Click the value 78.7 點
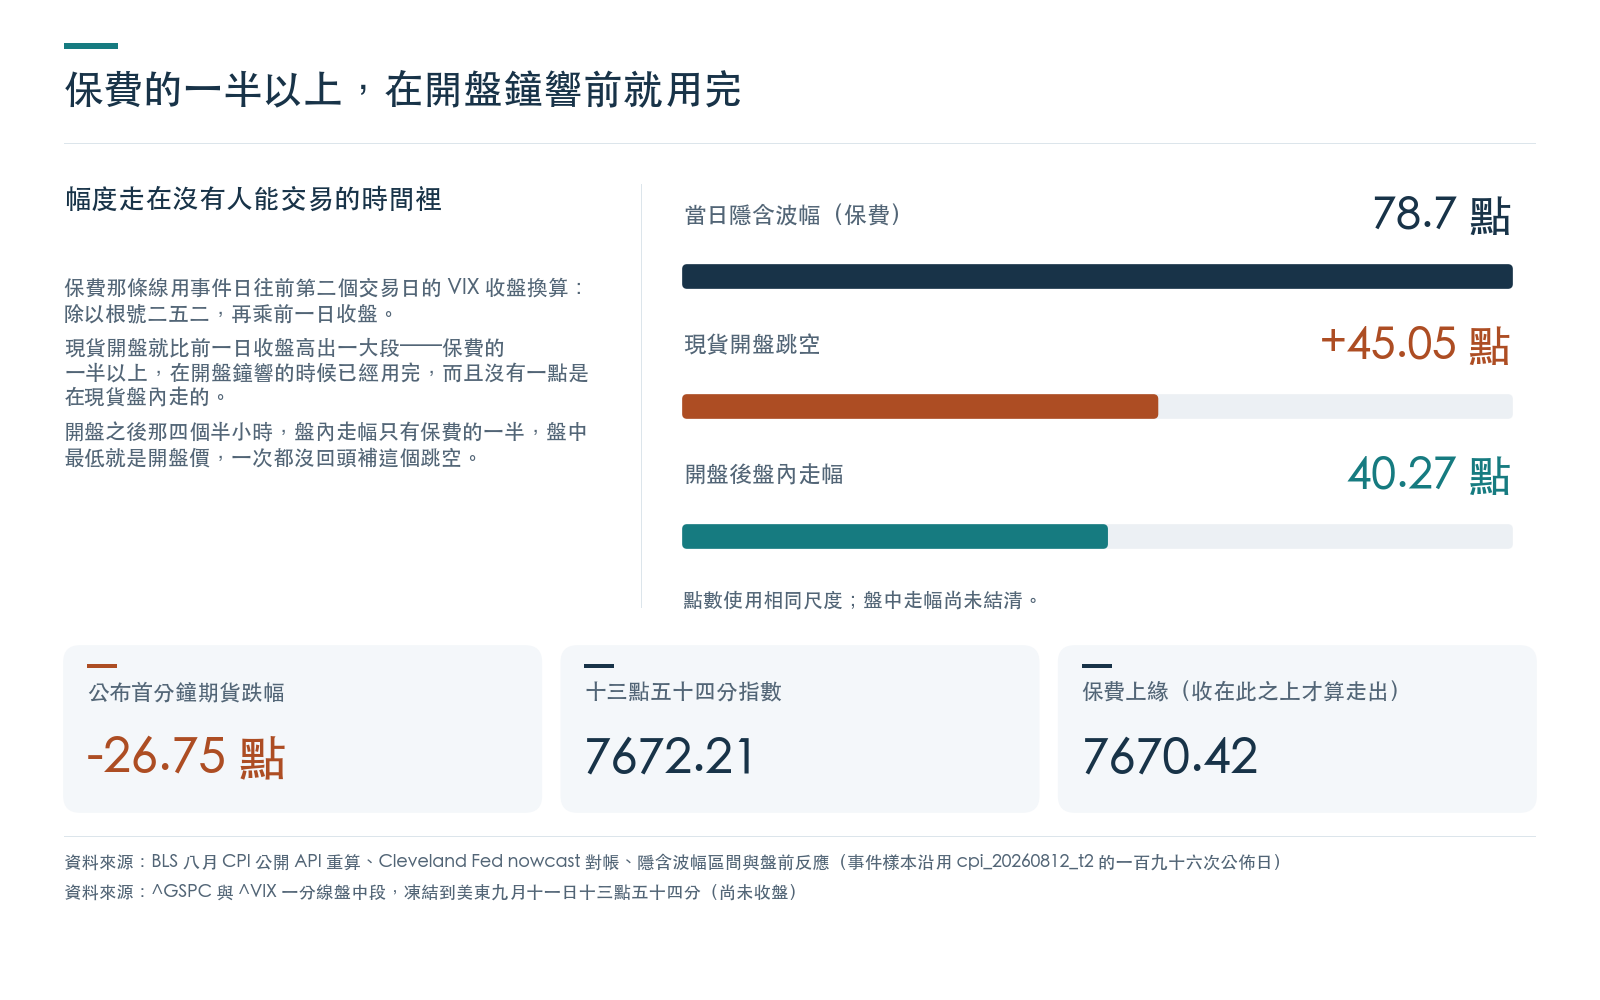 (x=1441, y=214)
